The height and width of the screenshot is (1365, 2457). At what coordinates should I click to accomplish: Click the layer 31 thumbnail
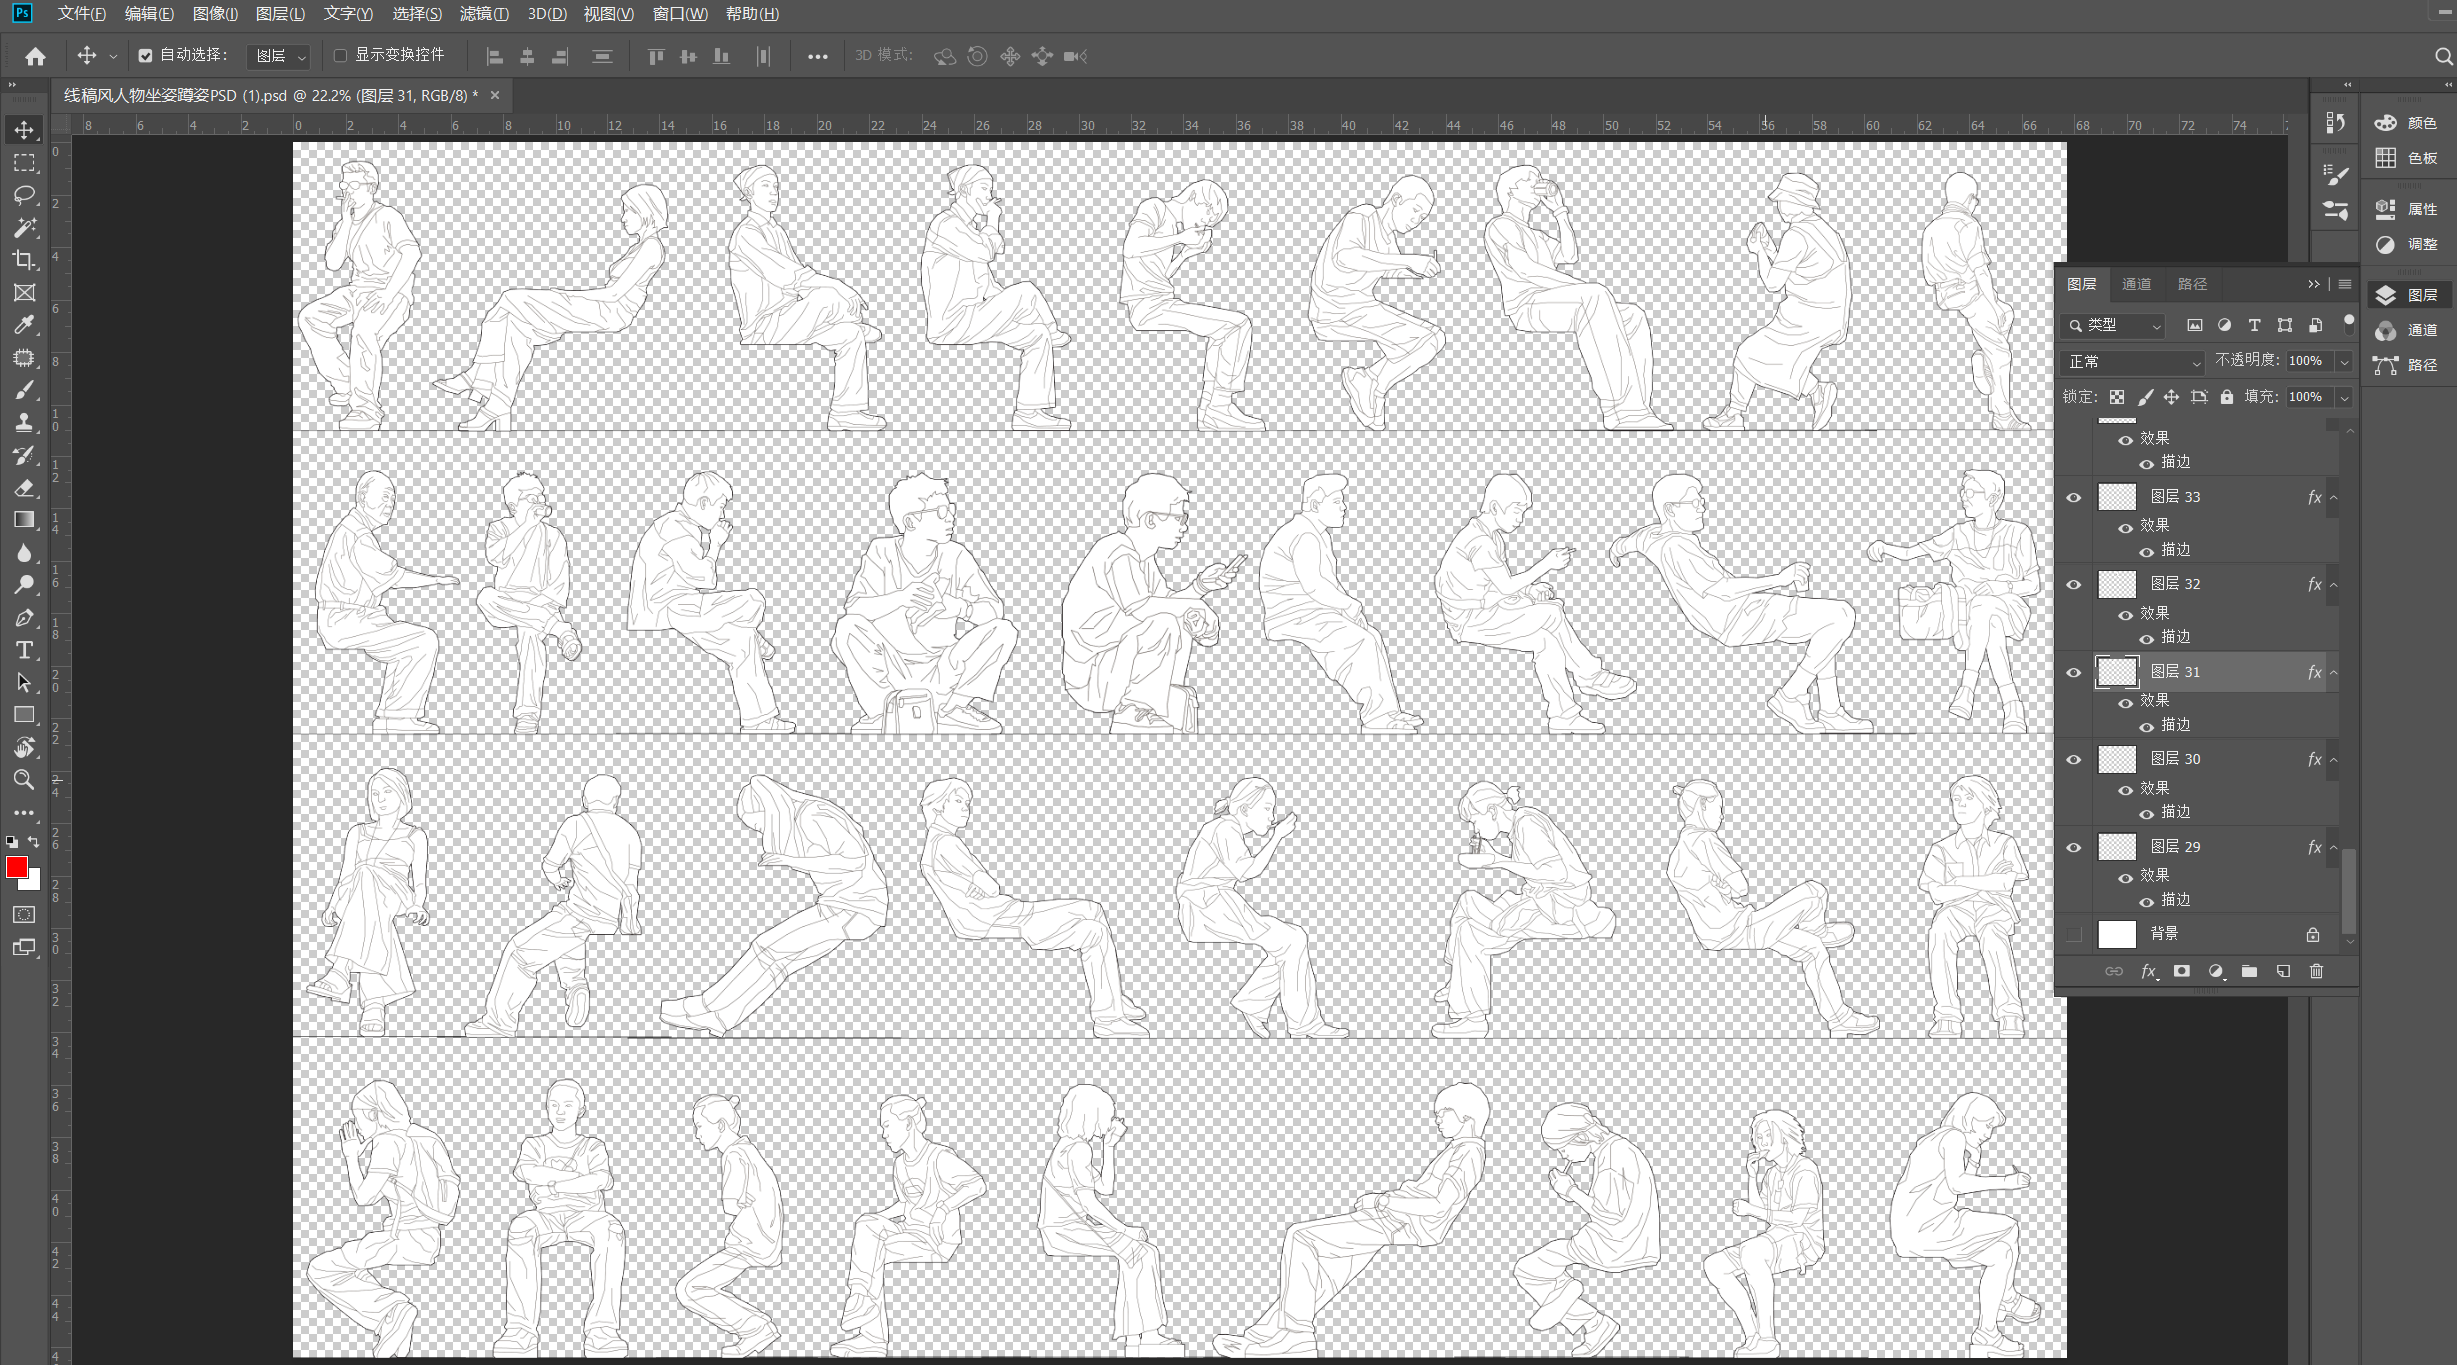coord(2116,672)
